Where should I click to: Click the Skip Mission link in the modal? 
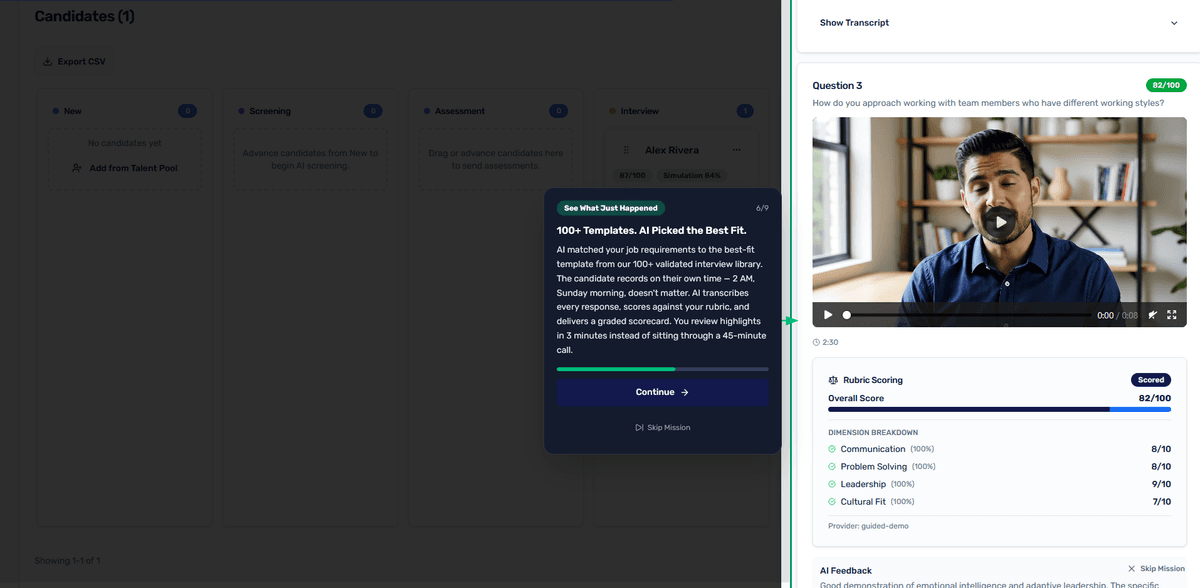[662, 427]
